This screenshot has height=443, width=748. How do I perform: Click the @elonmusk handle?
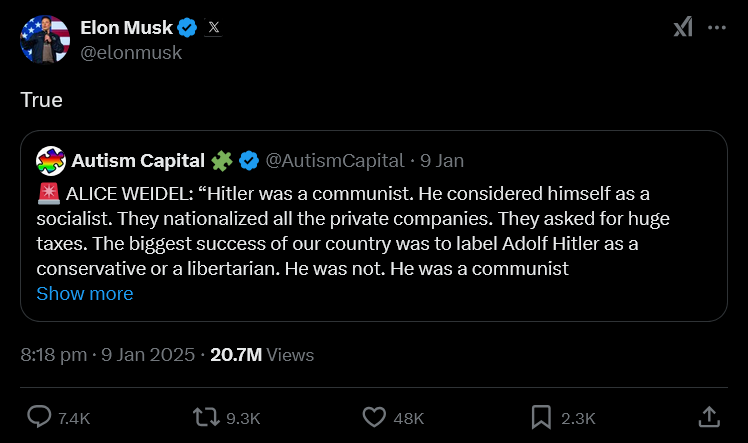(131, 53)
